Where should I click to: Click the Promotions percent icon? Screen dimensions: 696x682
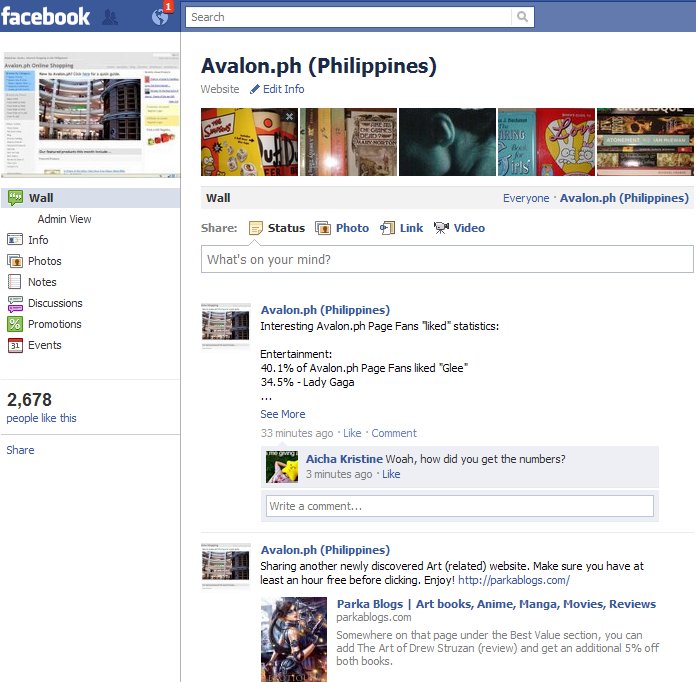click(15, 324)
